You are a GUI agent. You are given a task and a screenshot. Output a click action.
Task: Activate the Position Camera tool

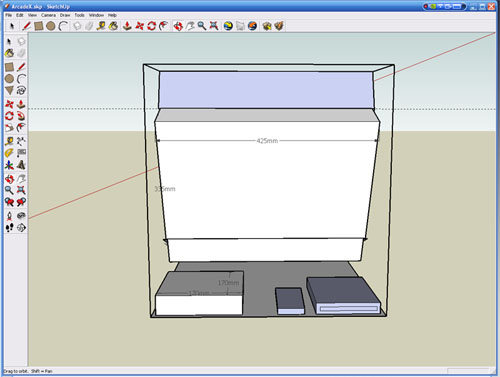pyautogui.click(x=9, y=216)
